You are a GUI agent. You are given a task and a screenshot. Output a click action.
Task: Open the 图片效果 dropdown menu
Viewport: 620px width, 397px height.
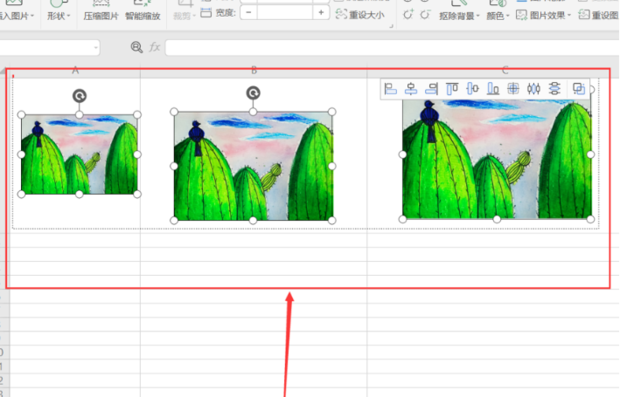tap(544, 15)
